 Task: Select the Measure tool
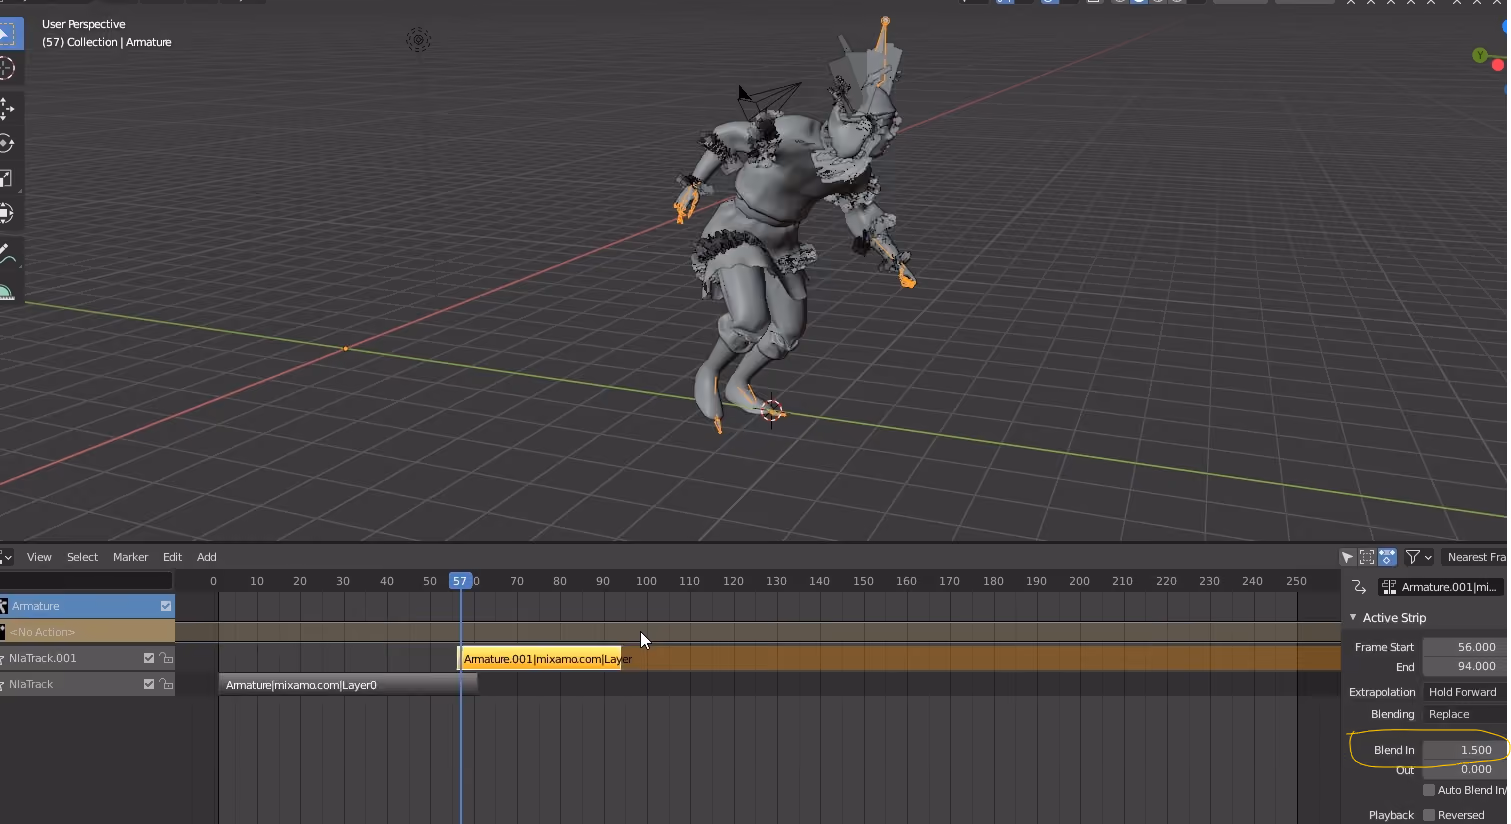pyautogui.click(x=6, y=291)
